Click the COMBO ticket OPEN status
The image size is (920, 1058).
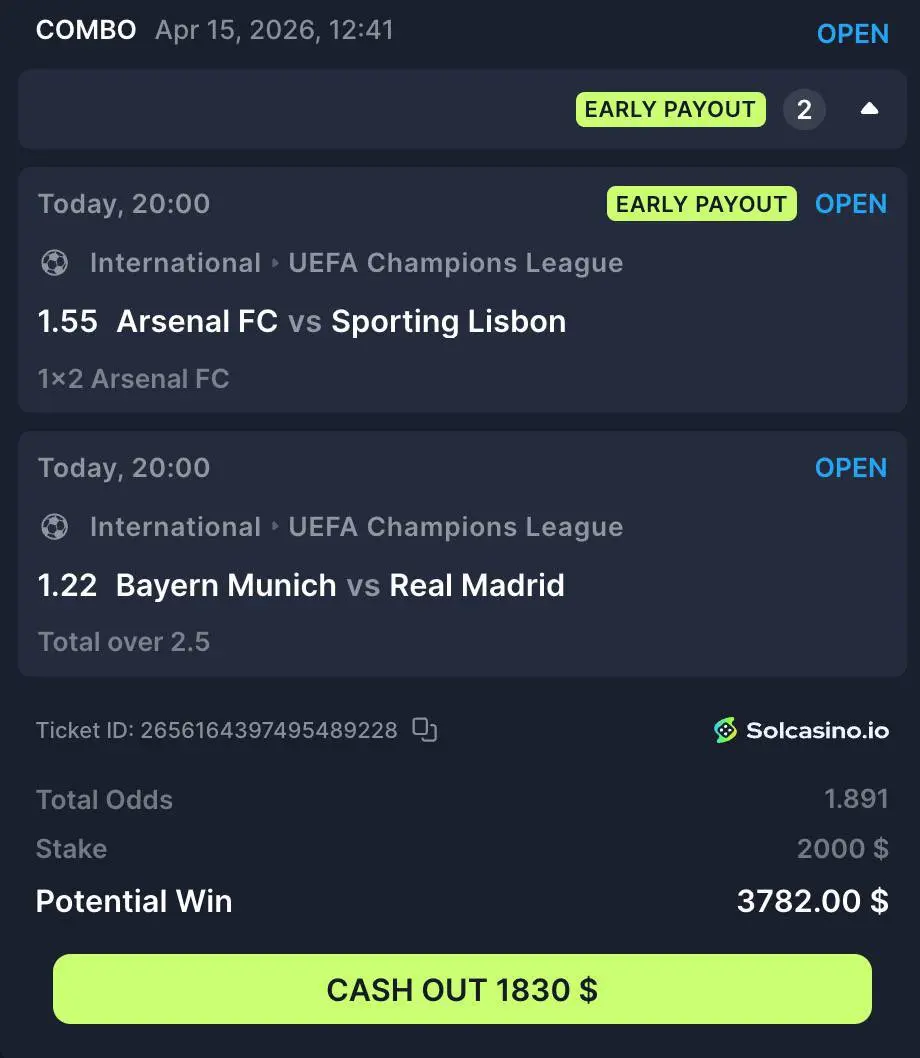(x=853, y=34)
